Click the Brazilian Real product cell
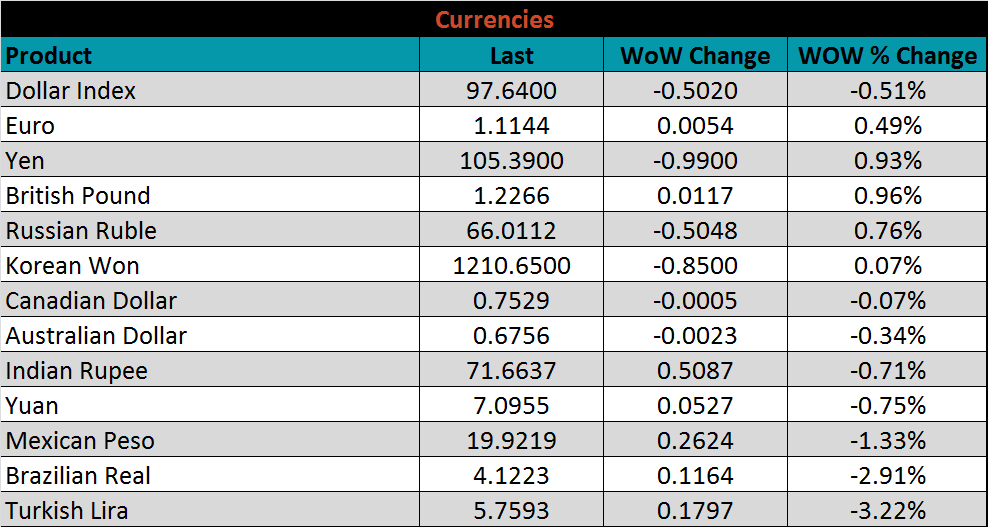The height and width of the screenshot is (527, 988). [x=79, y=476]
